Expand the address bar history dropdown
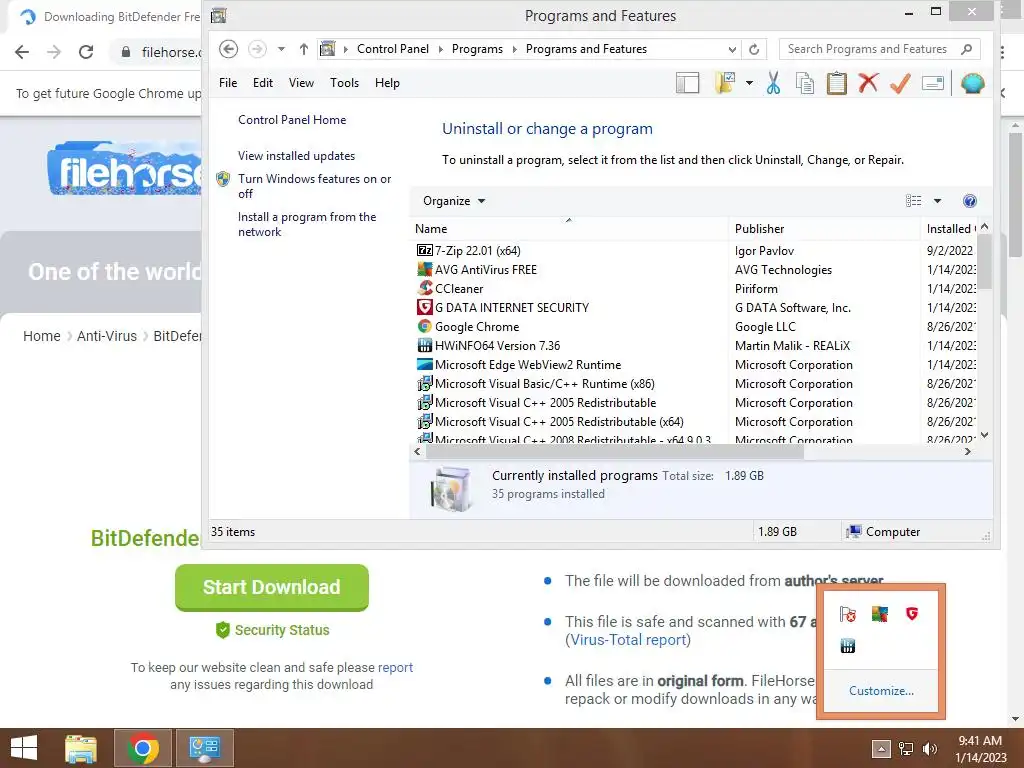This screenshot has width=1024, height=768. click(732, 50)
